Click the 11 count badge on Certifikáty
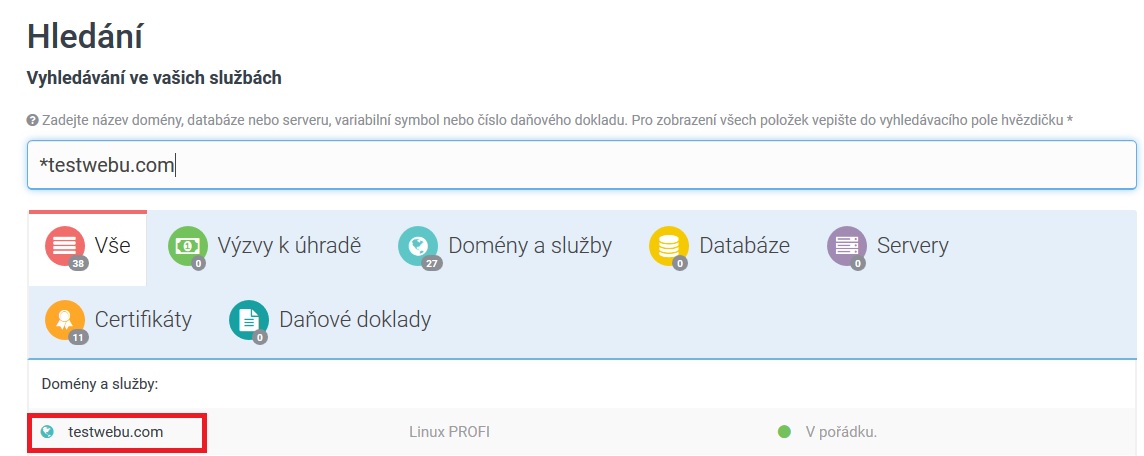 [78, 338]
